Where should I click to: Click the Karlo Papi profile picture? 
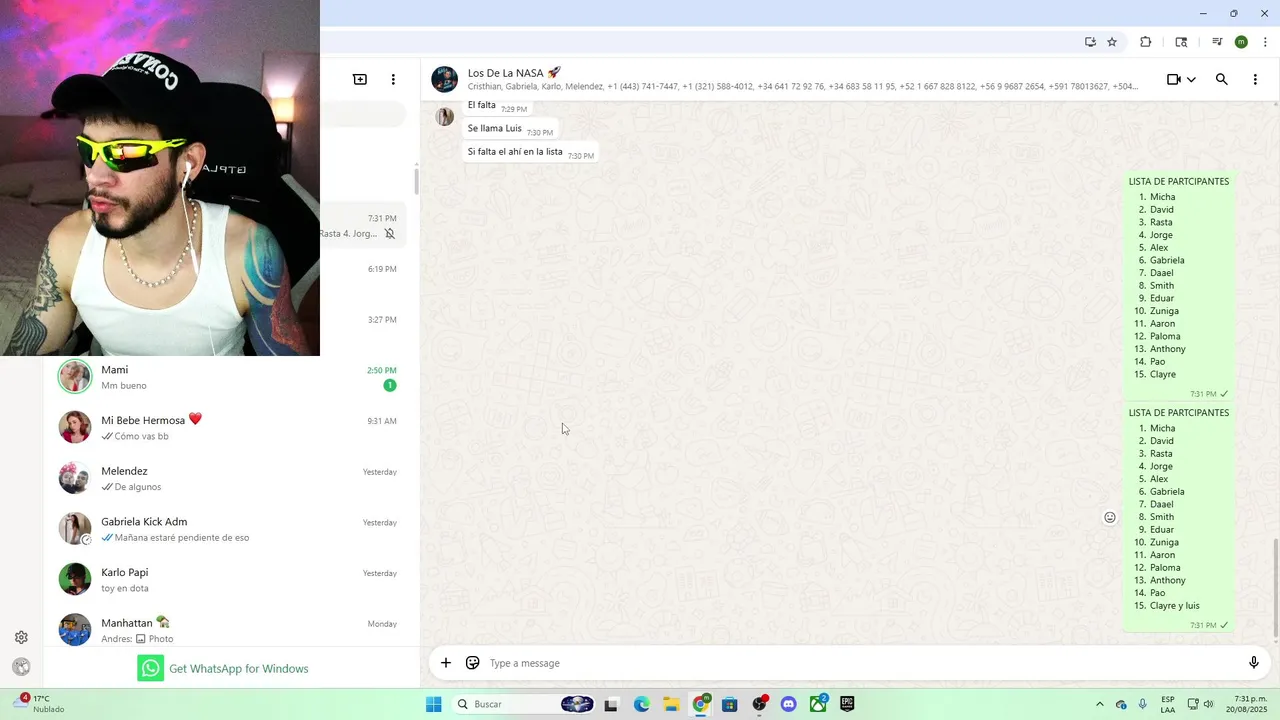coord(75,579)
